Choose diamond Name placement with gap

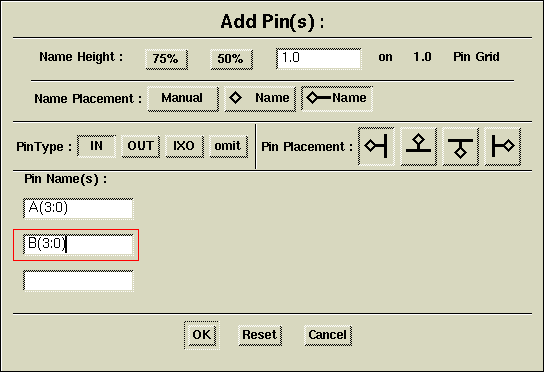coord(260,99)
